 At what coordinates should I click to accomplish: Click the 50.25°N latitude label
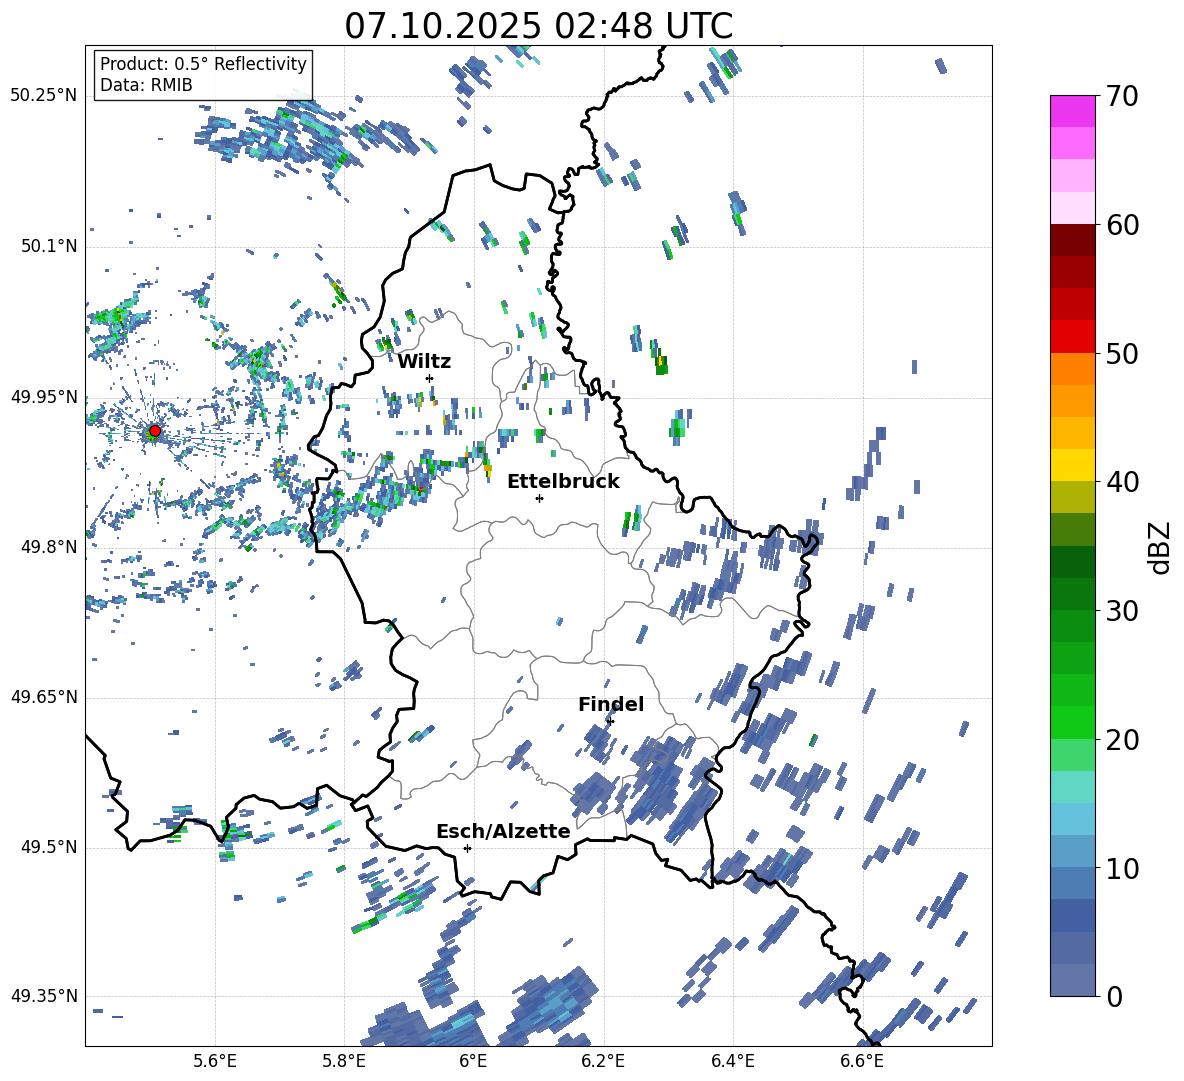(x=44, y=96)
